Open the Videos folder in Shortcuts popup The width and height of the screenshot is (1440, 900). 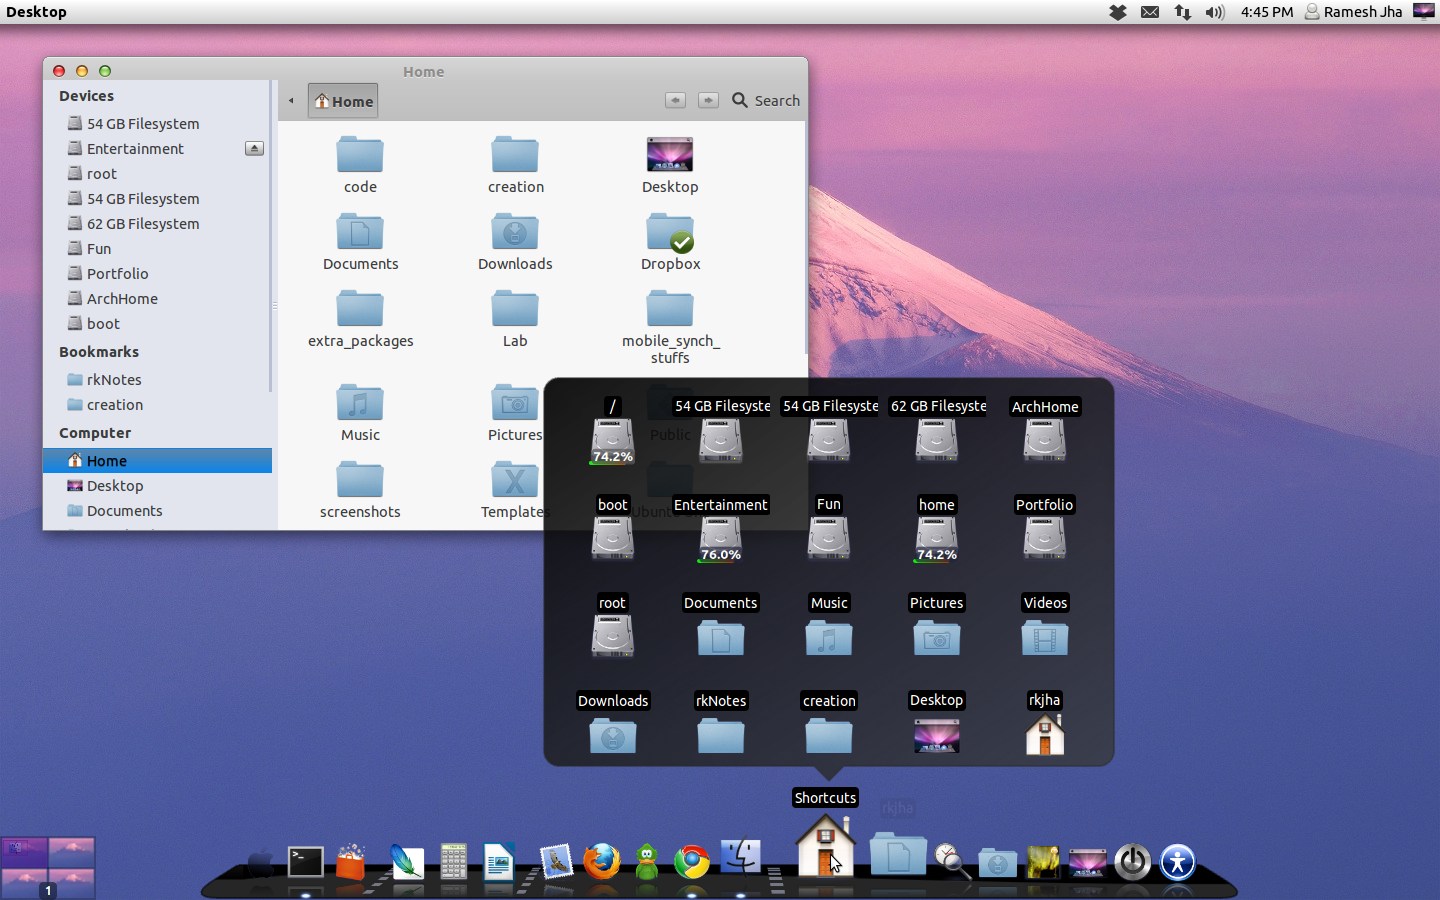tap(1044, 637)
